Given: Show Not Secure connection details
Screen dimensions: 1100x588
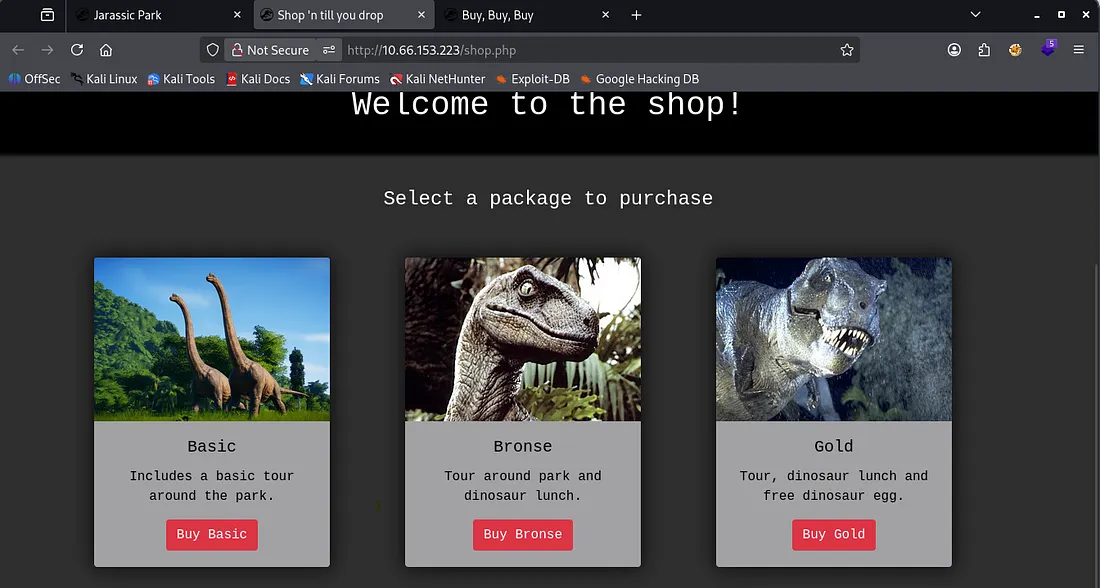Looking at the screenshot, I should click(269, 50).
